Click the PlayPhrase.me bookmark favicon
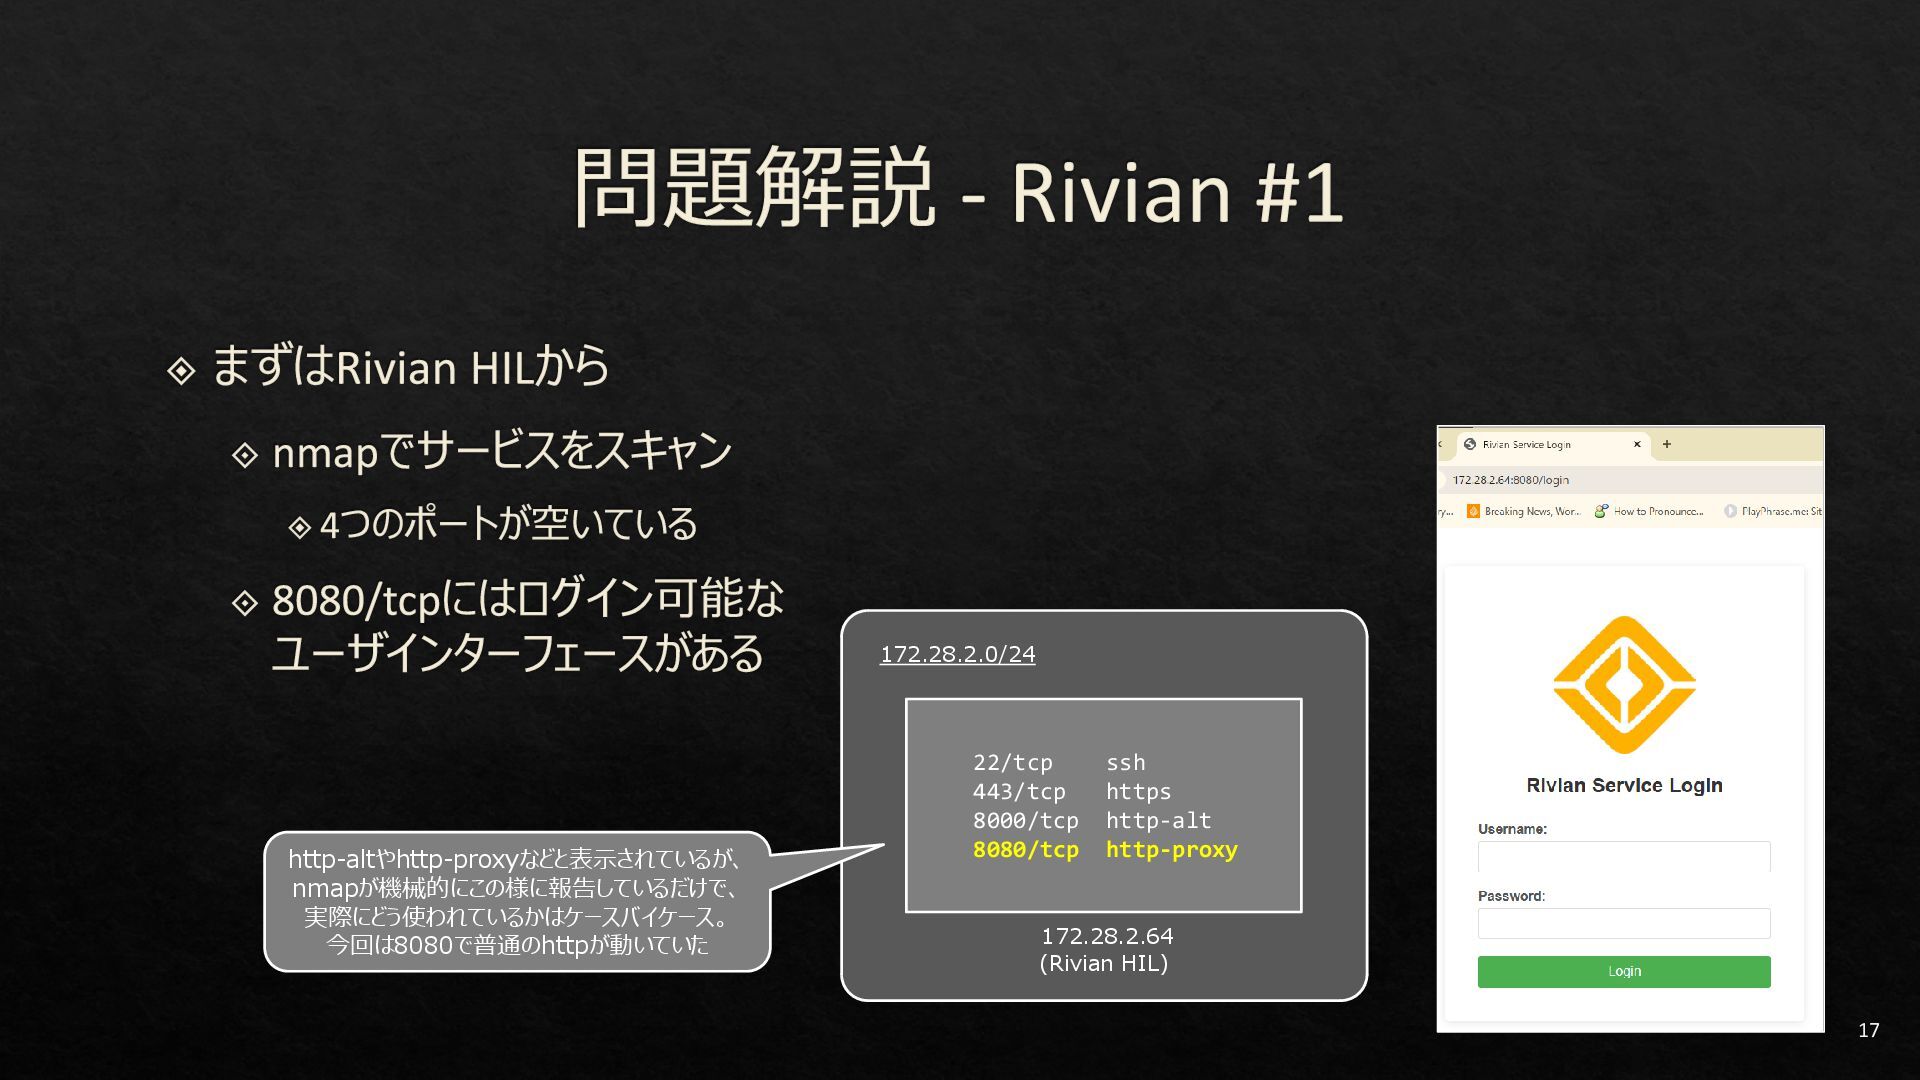The image size is (1920, 1080). tap(1730, 511)
